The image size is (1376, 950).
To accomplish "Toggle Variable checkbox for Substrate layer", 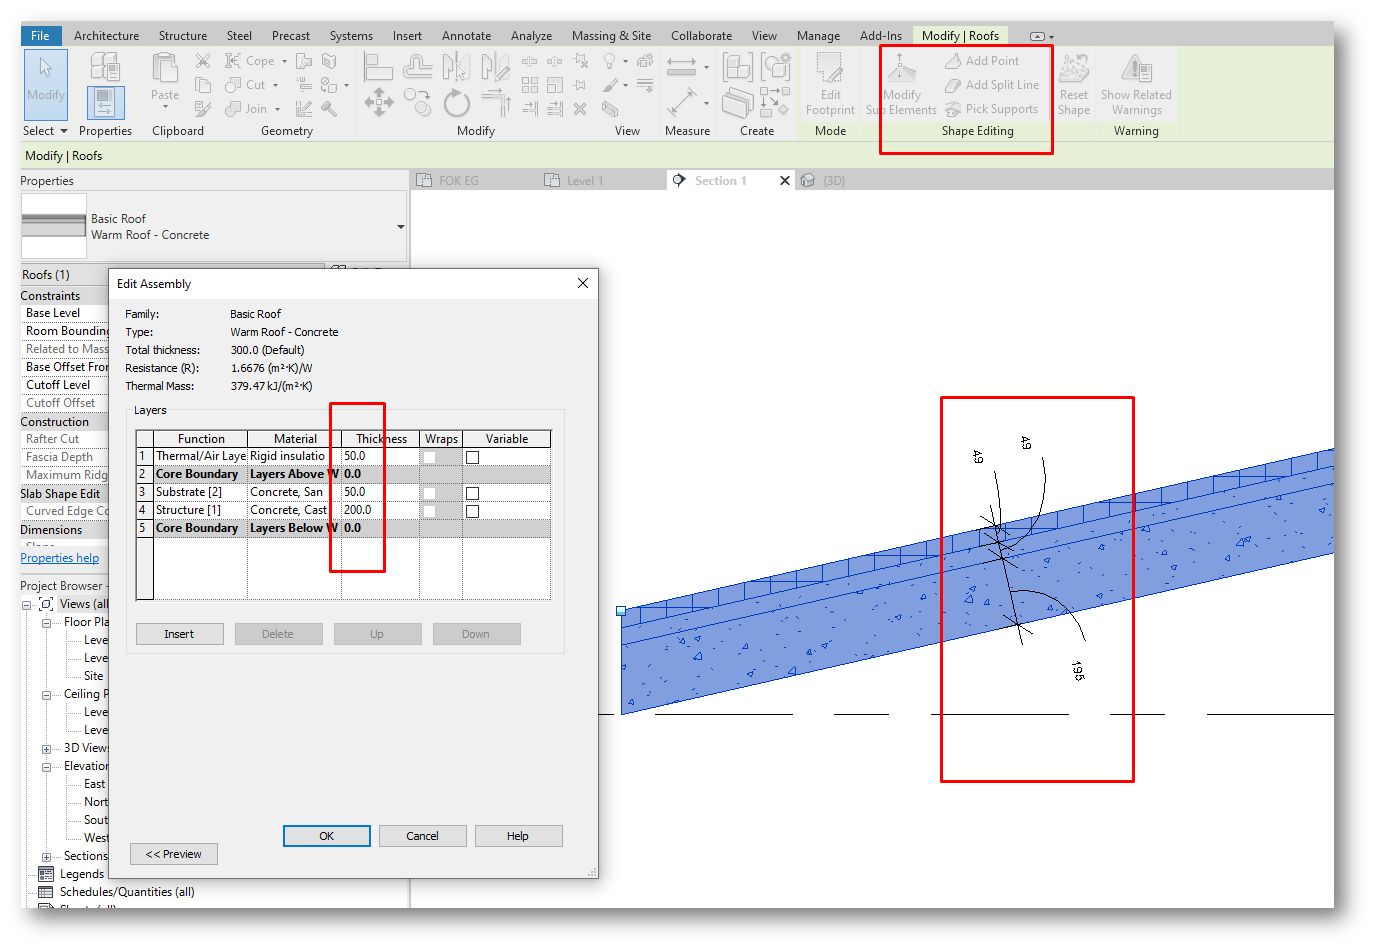I will tap(472, 493).
